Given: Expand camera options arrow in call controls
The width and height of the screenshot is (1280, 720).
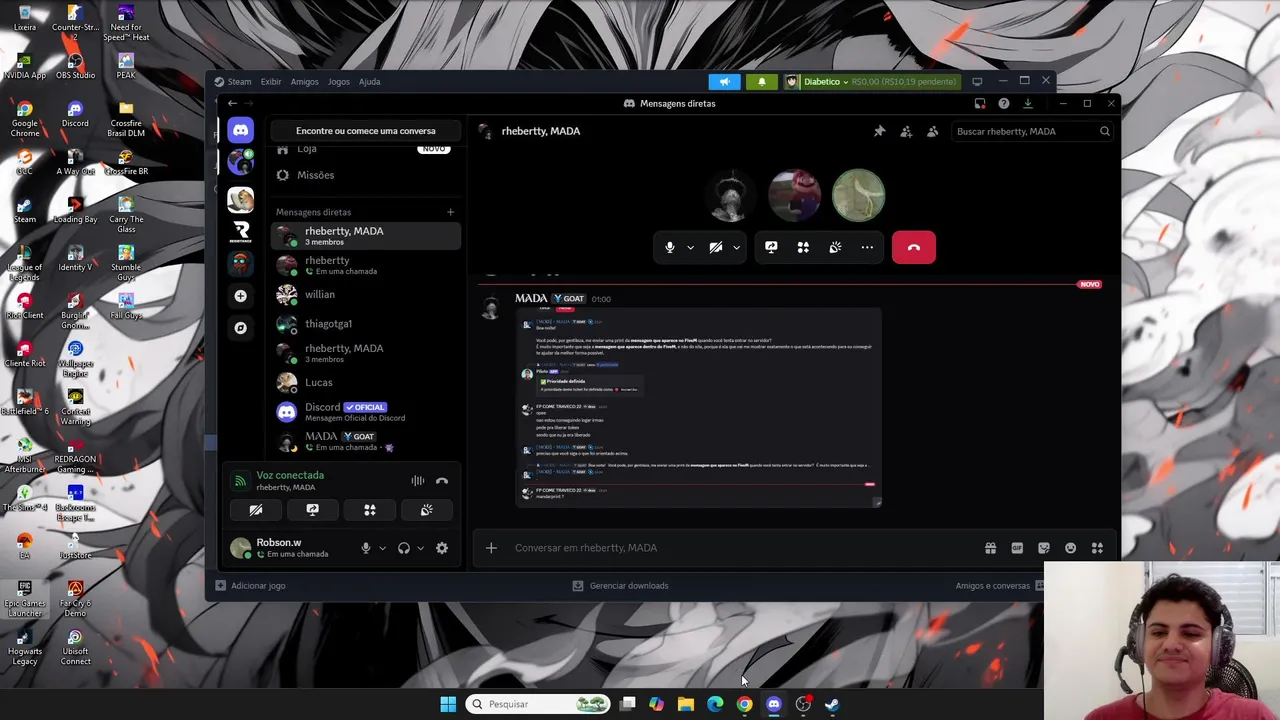Looking at the screenshot, I should pyautogui.click(x=736, y=248).
